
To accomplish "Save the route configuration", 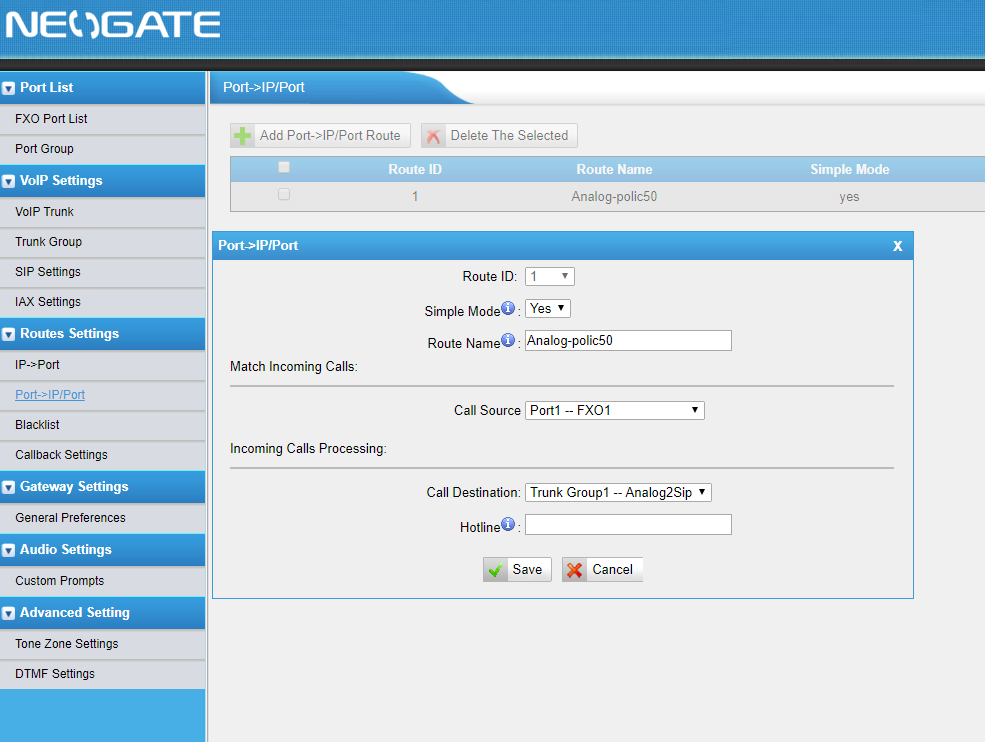I will tap(517, 569).
